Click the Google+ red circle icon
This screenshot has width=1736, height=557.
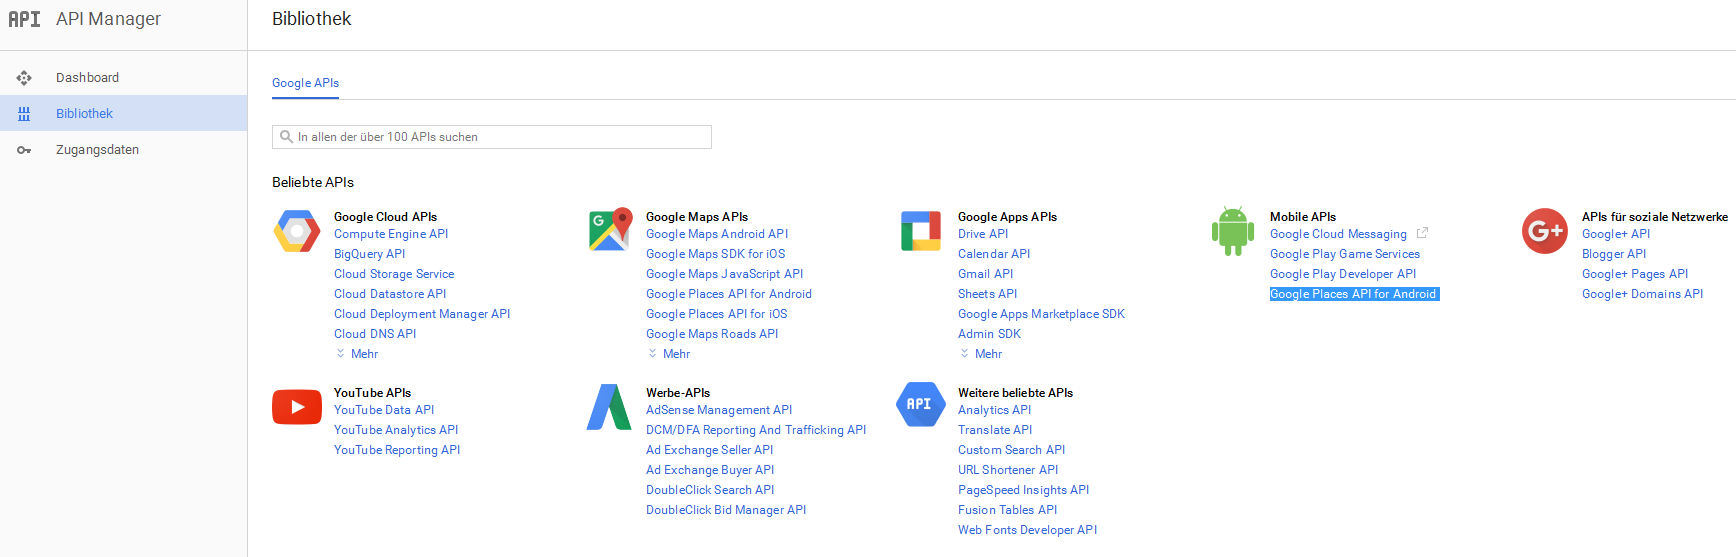click(1545, 231)
